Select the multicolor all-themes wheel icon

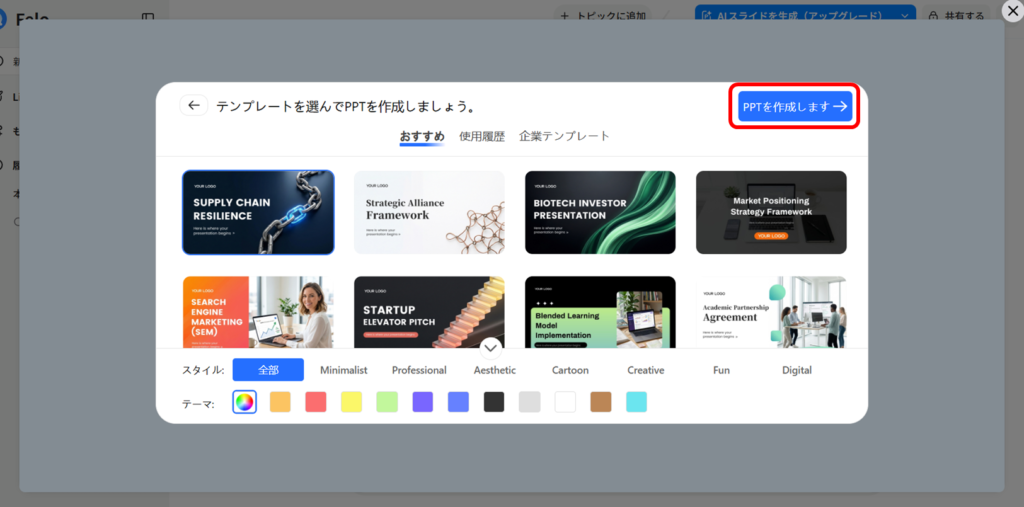[x=244, y=402]
